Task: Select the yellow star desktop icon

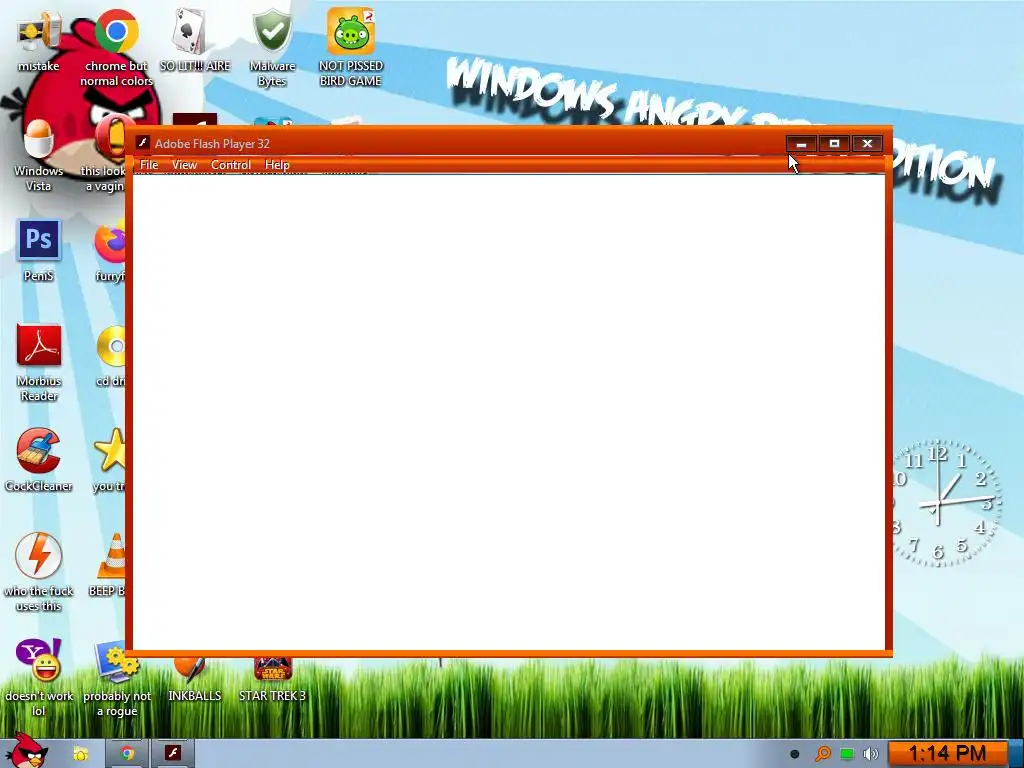Action: [x=111, y=451]
